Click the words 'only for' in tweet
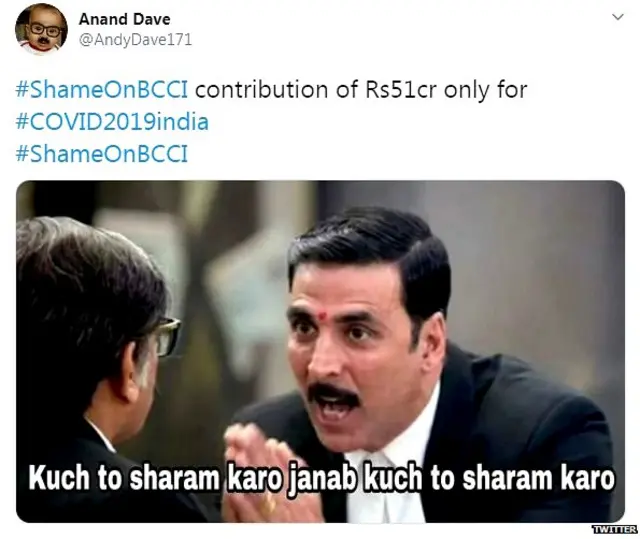 486,91
